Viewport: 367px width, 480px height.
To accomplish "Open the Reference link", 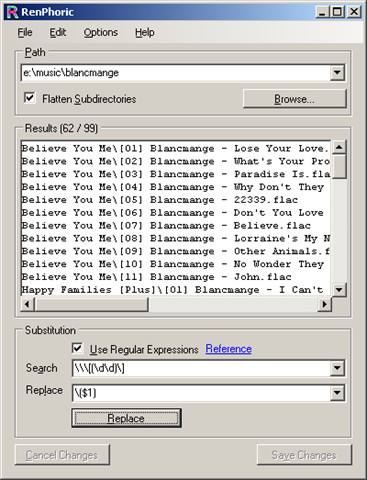I will [228, 349].
